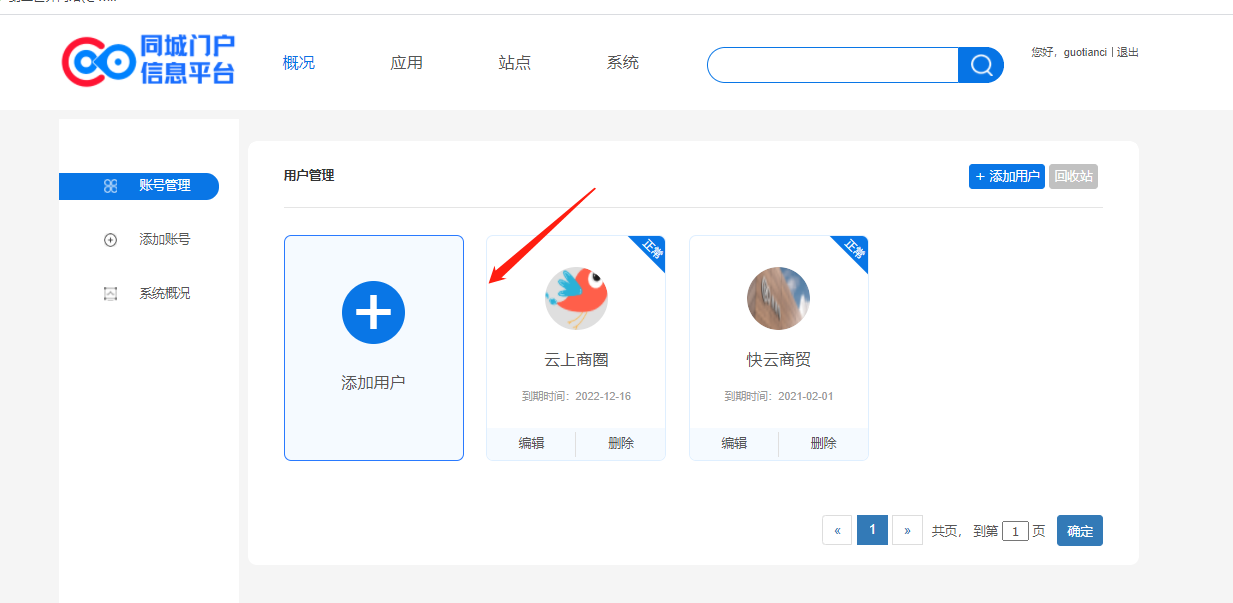Image resolution: width=1233 pixels, height=603 pixels.
Task: Click the 云上商圈 name text
Action: click(576, 360)
